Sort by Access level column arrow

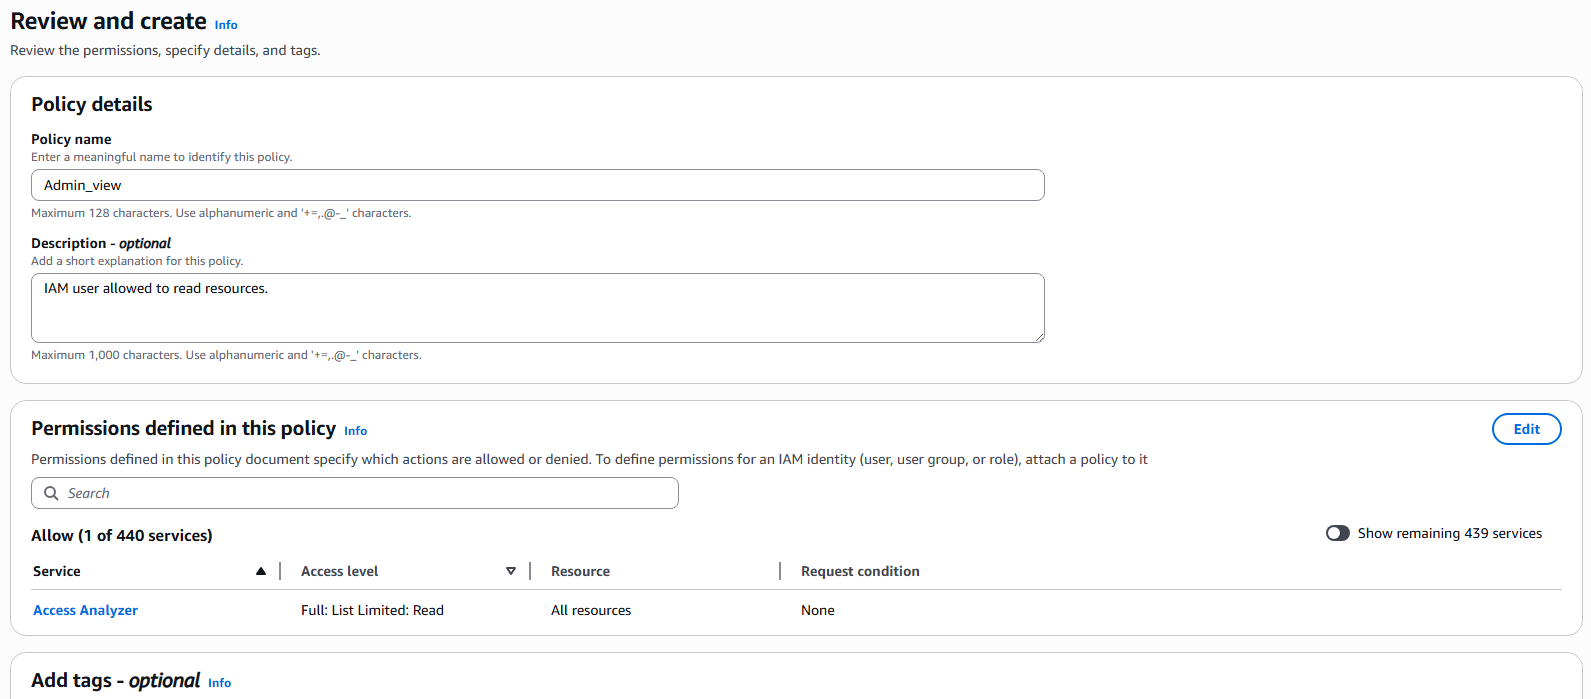click(x=511, y=571)
